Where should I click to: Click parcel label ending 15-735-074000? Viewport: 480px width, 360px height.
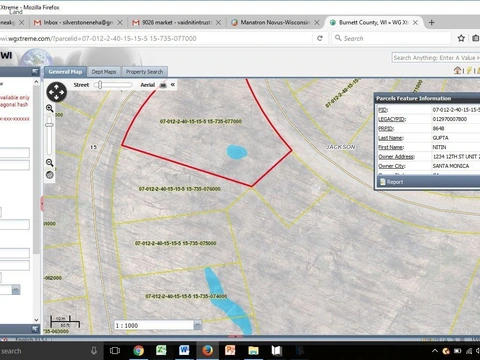pos(186,296)
